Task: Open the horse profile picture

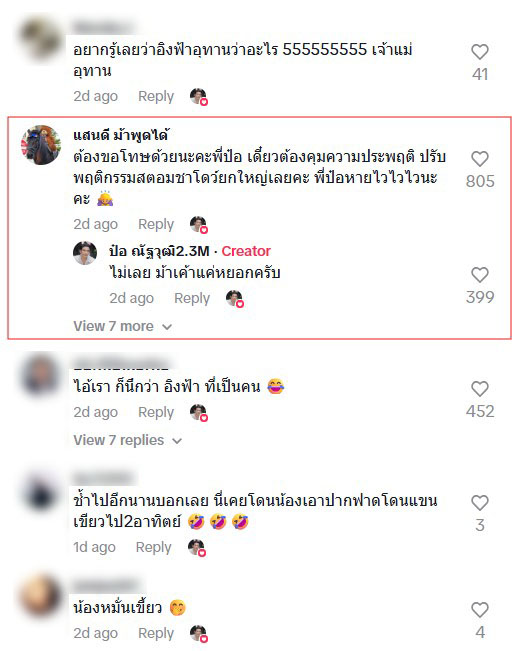Action: point(41,145)
